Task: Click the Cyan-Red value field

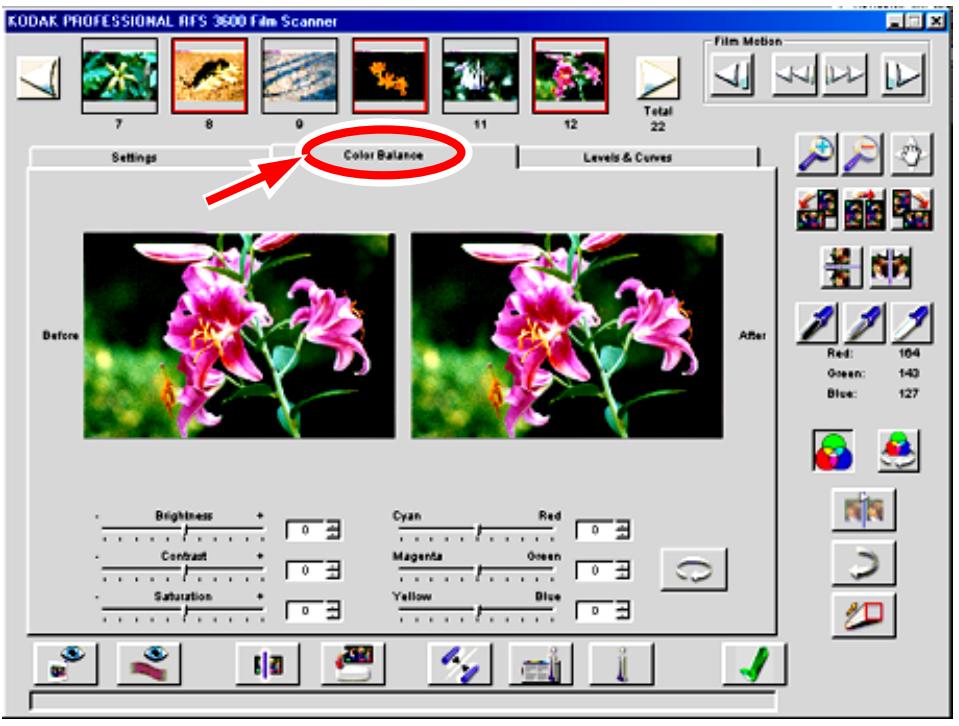Action: coord(596,530)
